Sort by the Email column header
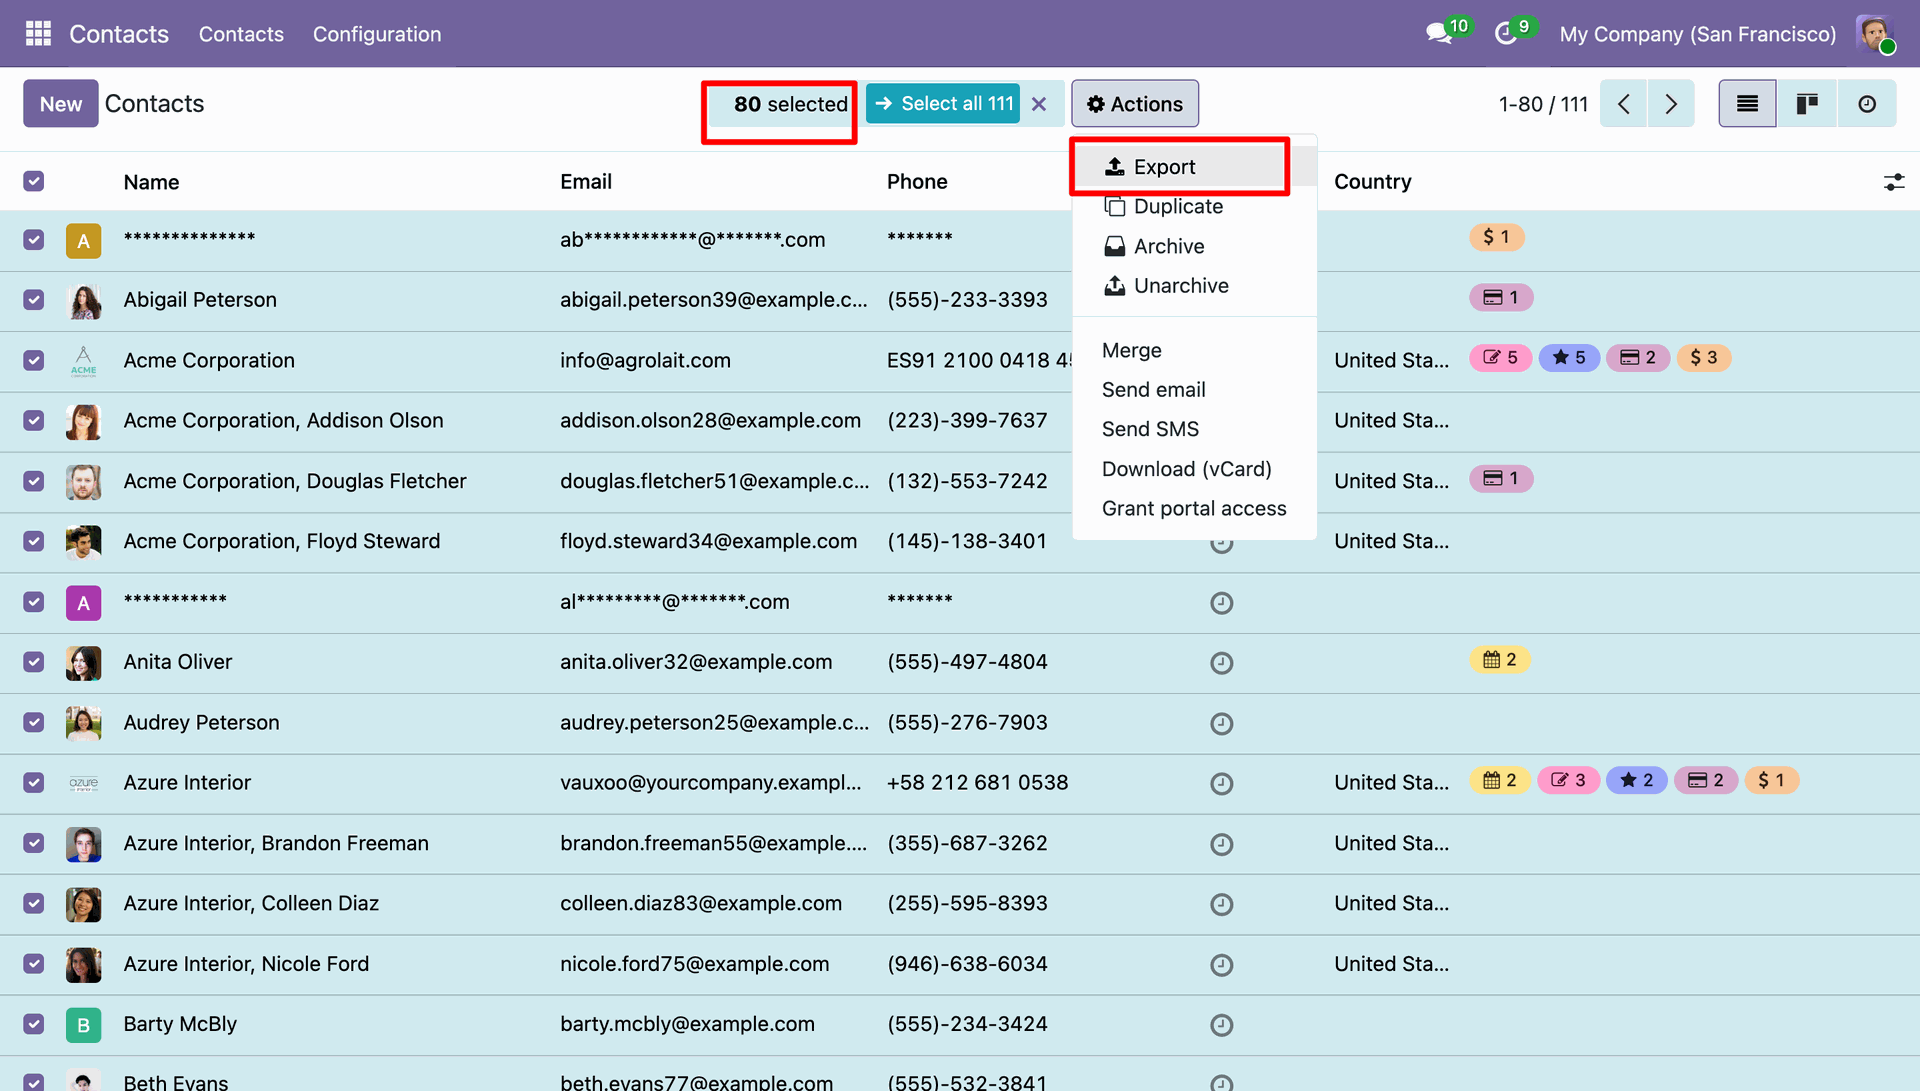 click(x=586, y=182)
